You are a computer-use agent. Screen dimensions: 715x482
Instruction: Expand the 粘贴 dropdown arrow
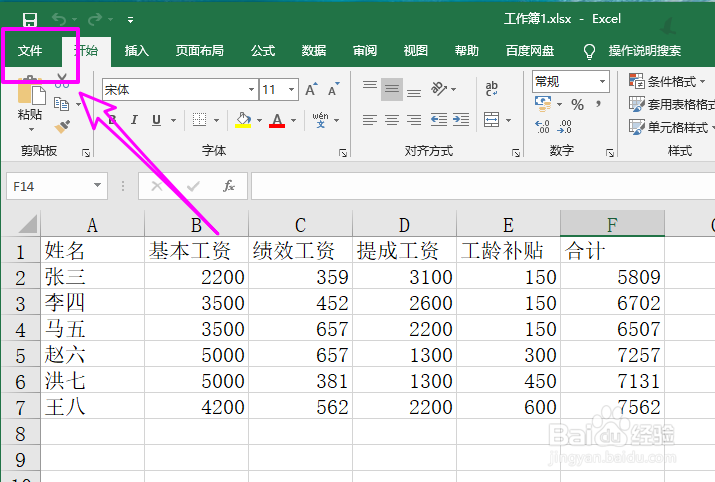click(x=31, y=130)
